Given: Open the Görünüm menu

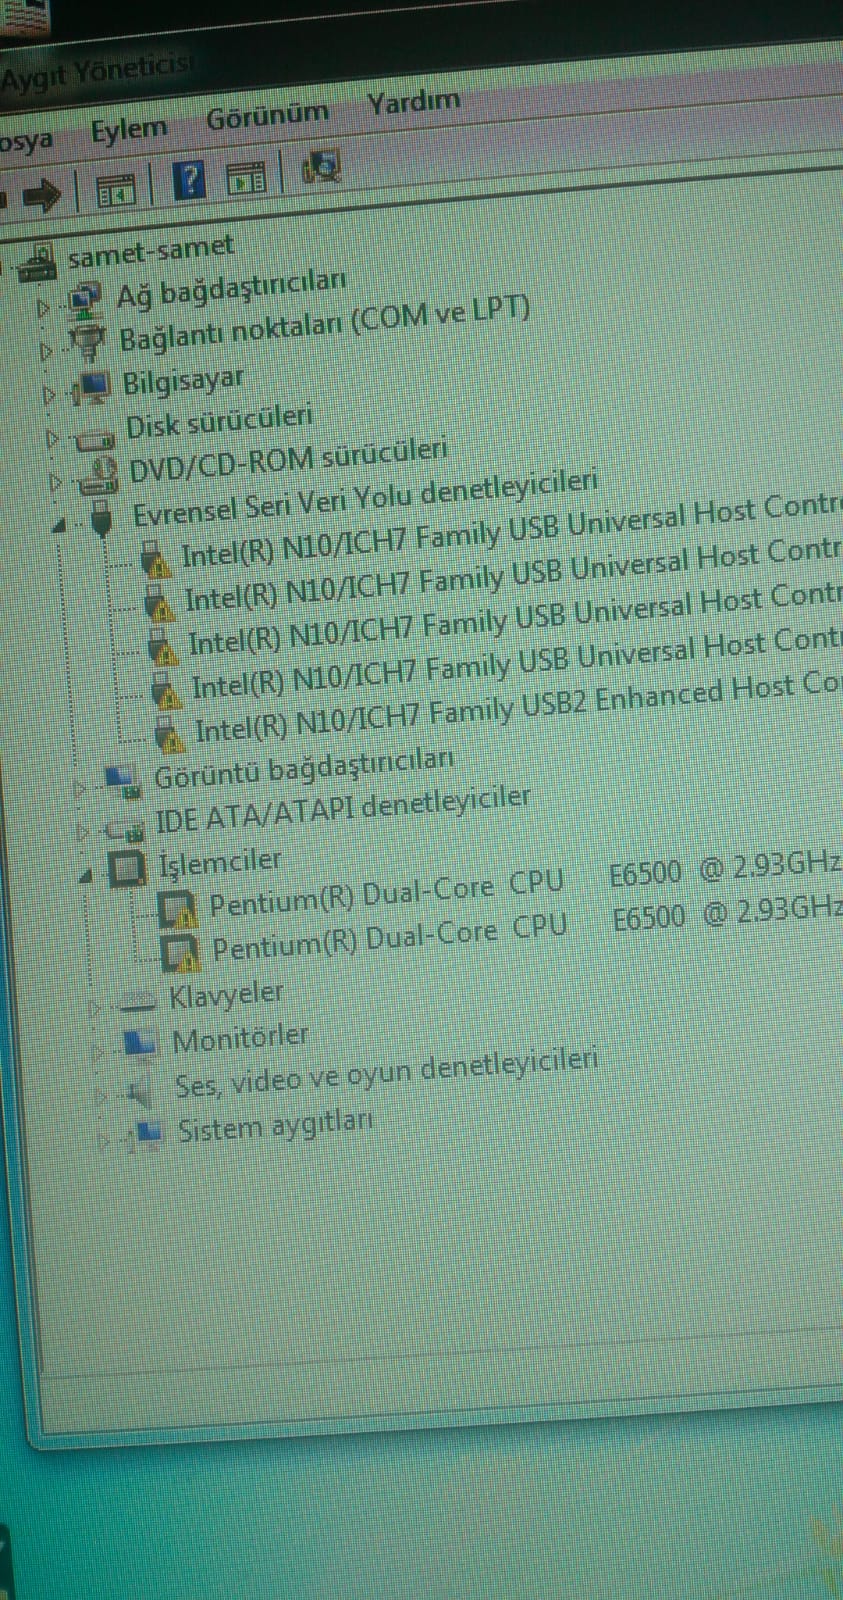Looking at the screenshot, I should point(267,116).
